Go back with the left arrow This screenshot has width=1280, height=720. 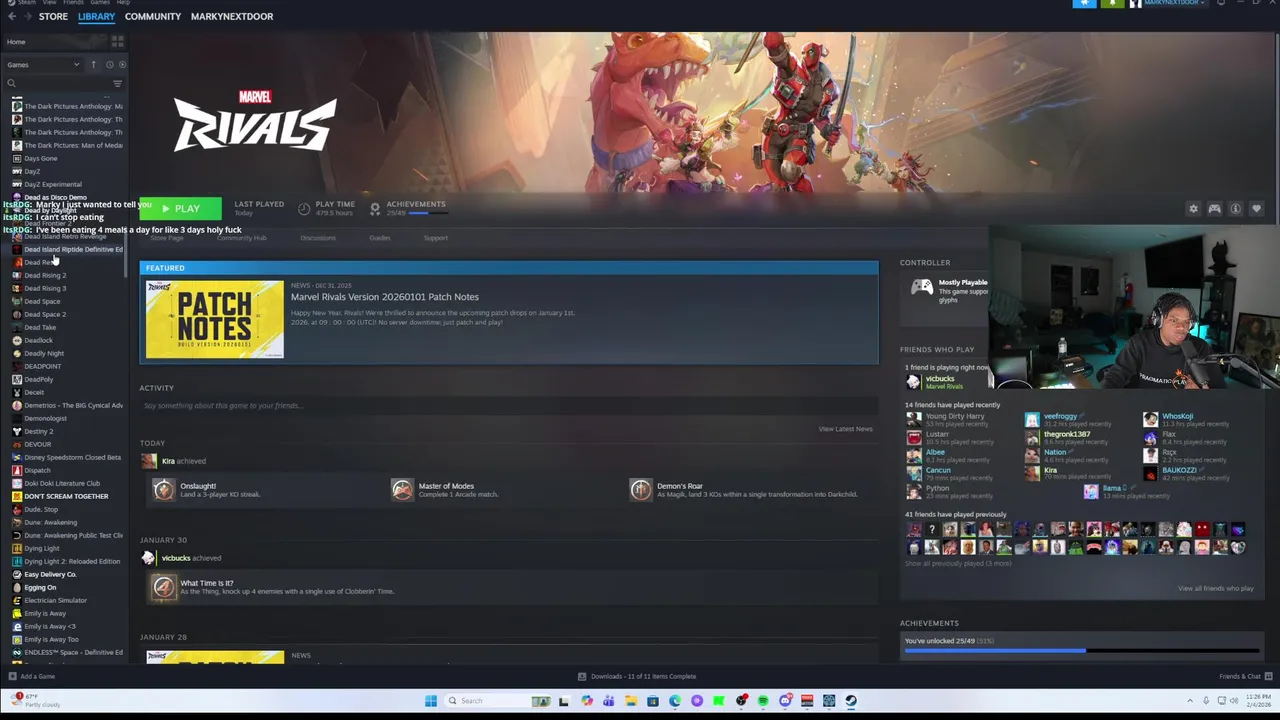click(x=12, y=16)
